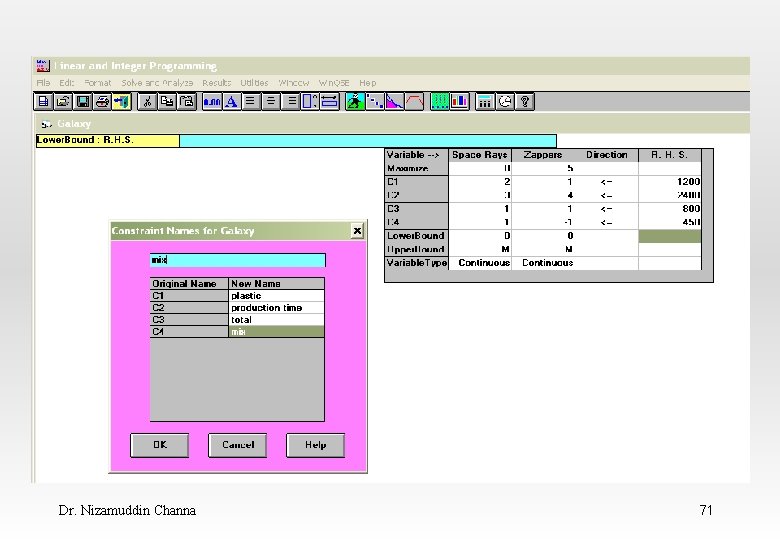The image size is (780, 540).
Task: Click the 'VariableType' row header
Action: coord(417,263)
